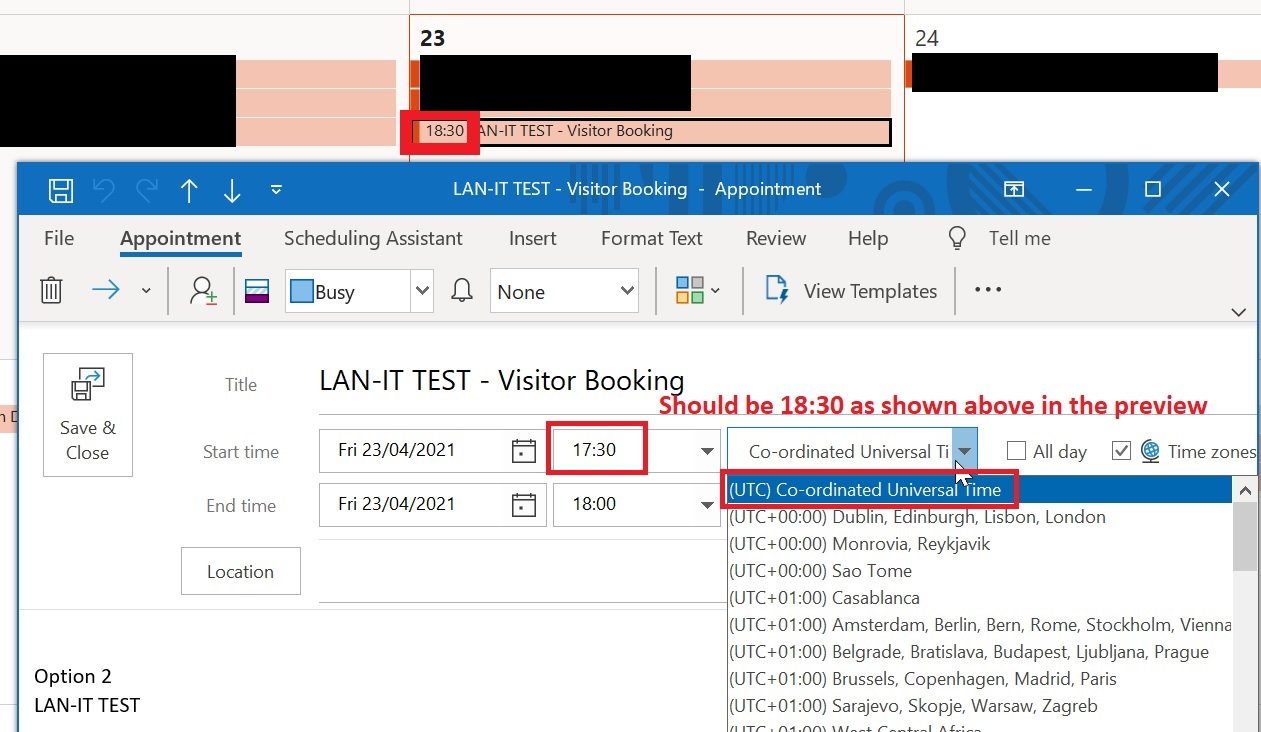The image size is (1261, 732).
Task: Open the Review tab
Action: pos(776,238)
